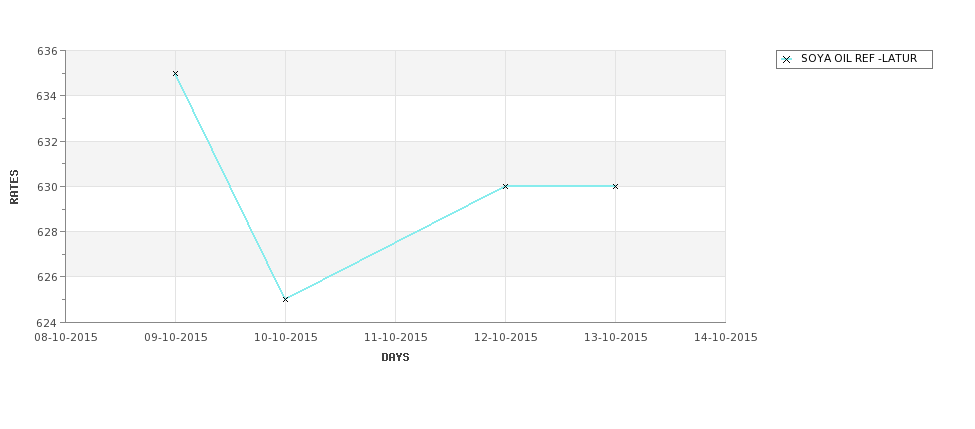Select the 13-10-2015 date tick label

pyautogui.click(x=616, y=338)
